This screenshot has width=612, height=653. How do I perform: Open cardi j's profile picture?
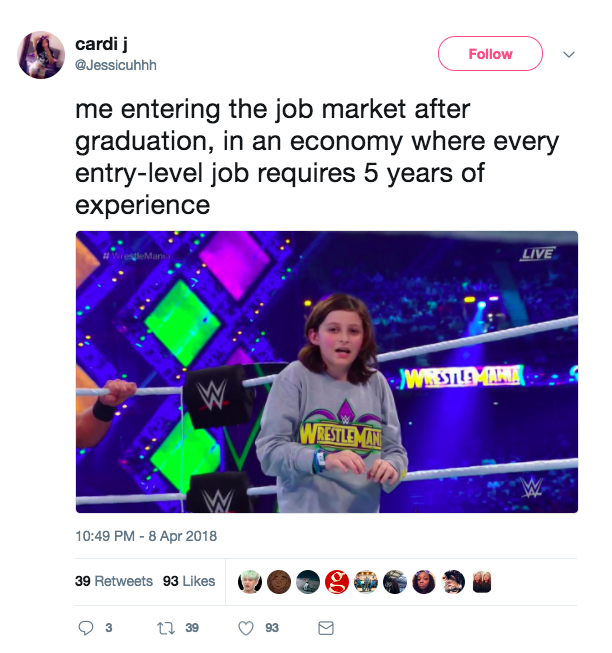click(42, 54)
